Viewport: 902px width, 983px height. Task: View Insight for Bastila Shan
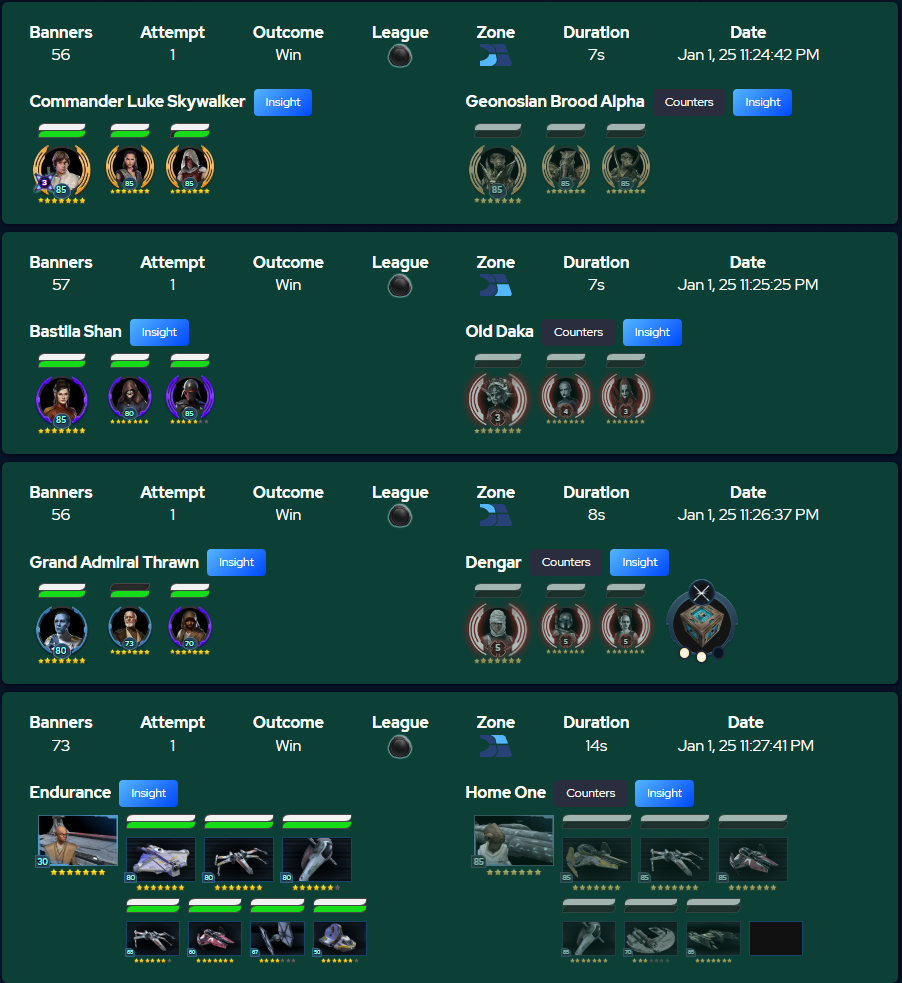coord(159,332)
